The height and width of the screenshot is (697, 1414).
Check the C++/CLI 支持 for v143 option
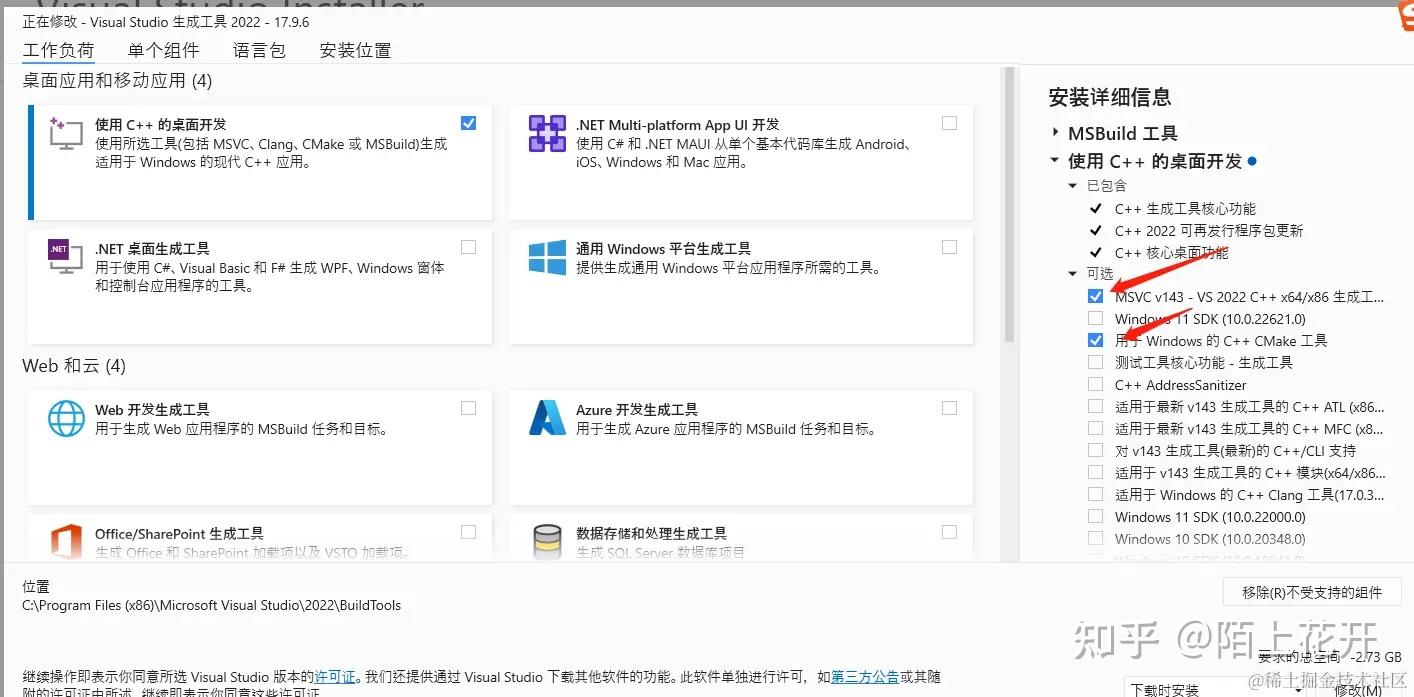point(1096,450)
